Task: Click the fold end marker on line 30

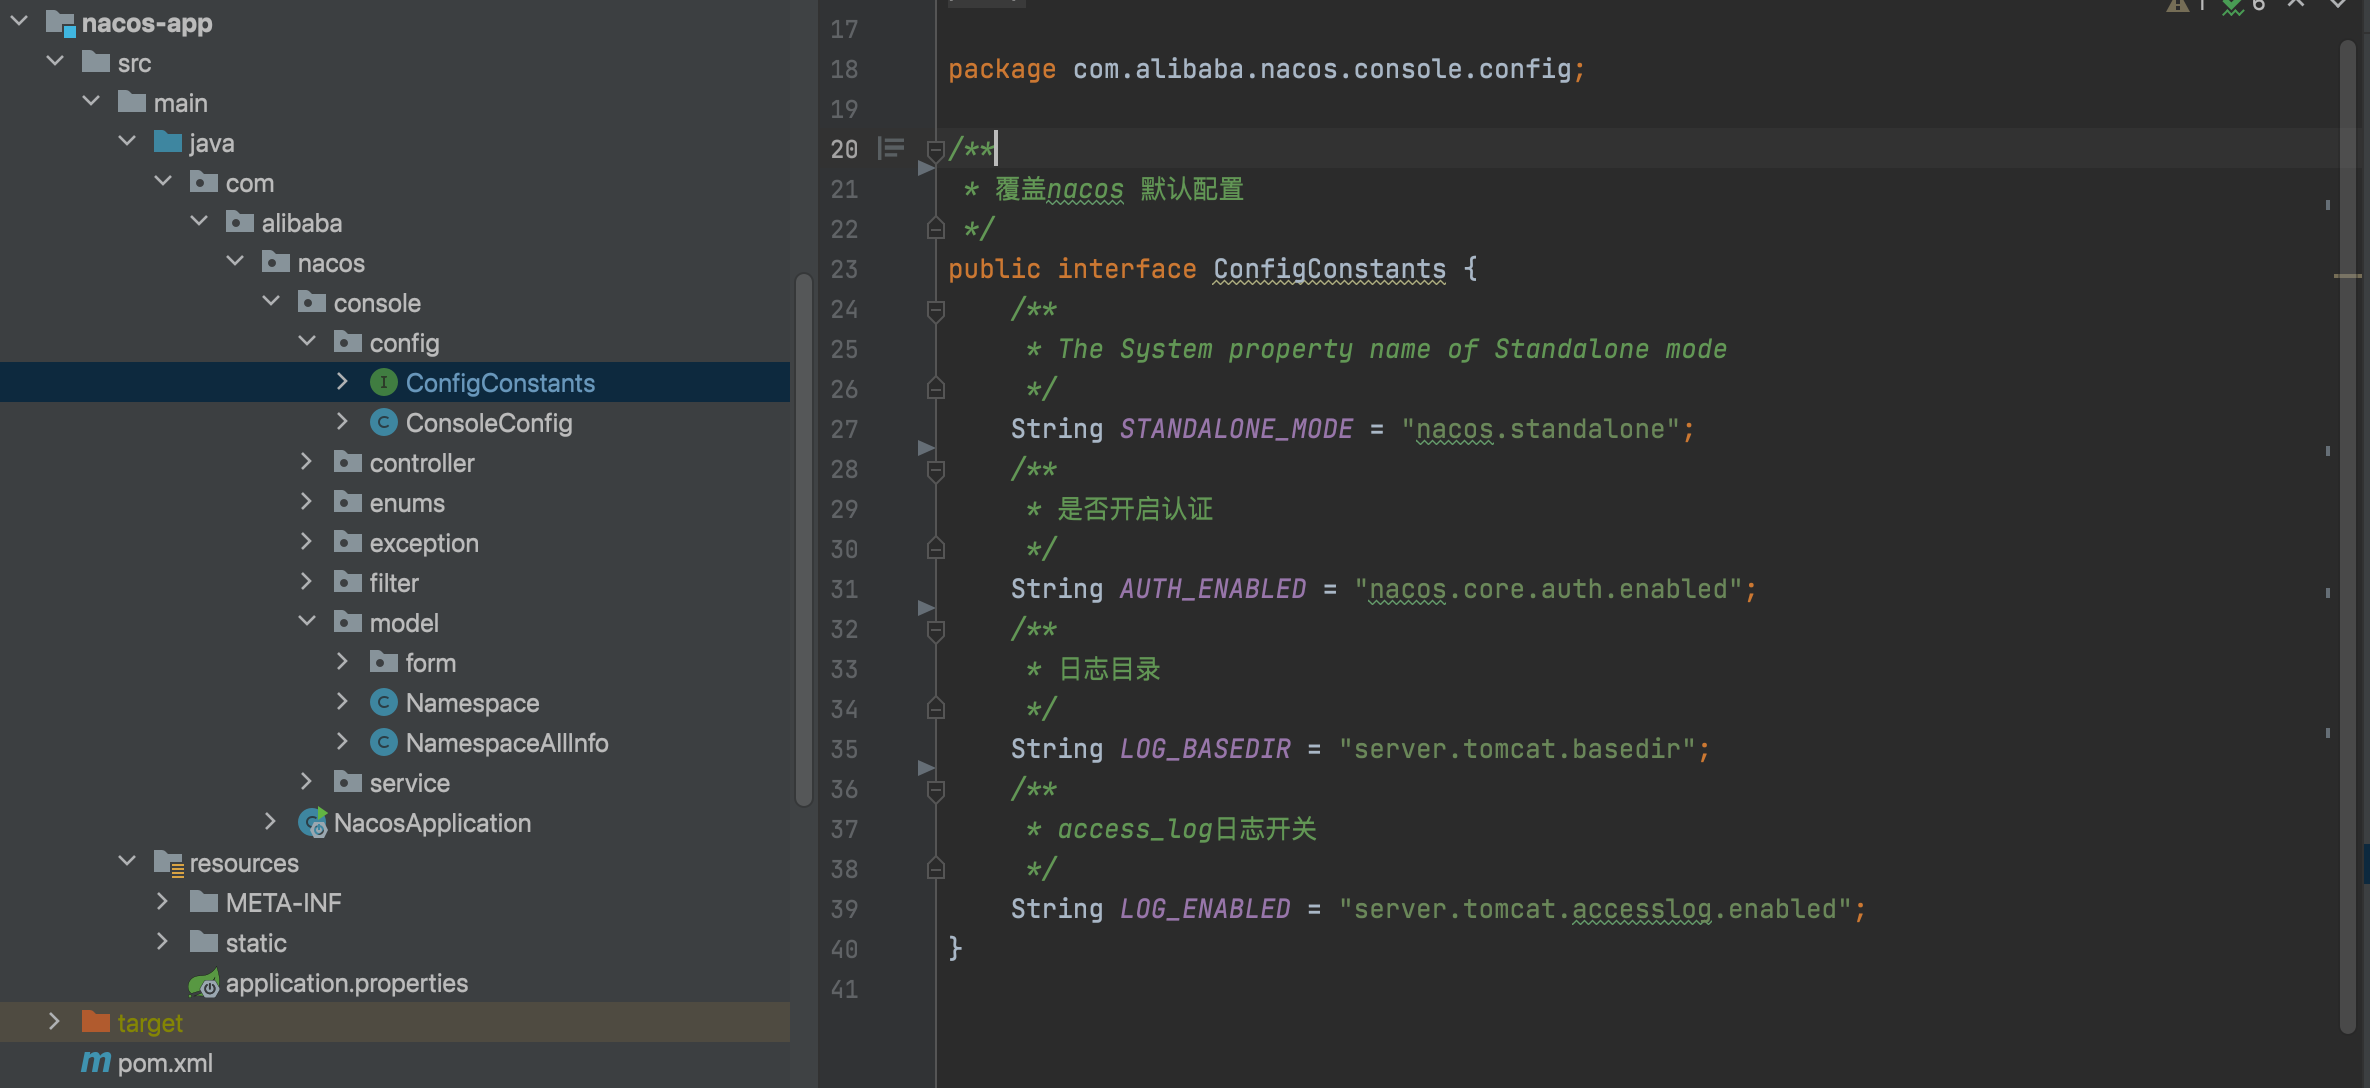Action: click(936, 549)
